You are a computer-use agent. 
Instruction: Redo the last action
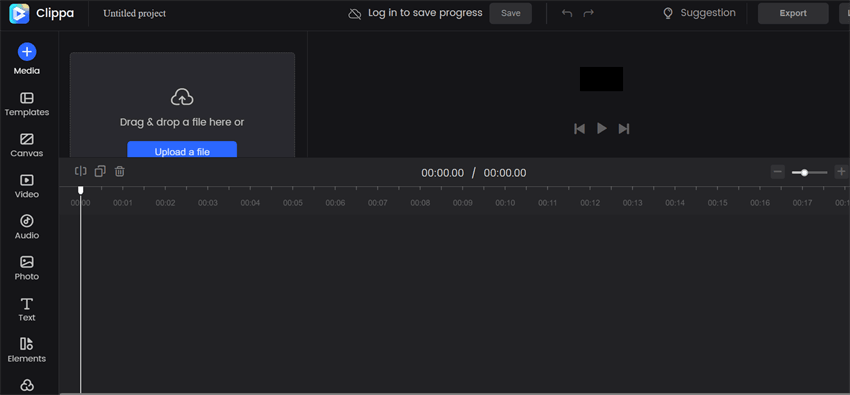(x=589, y=13)
